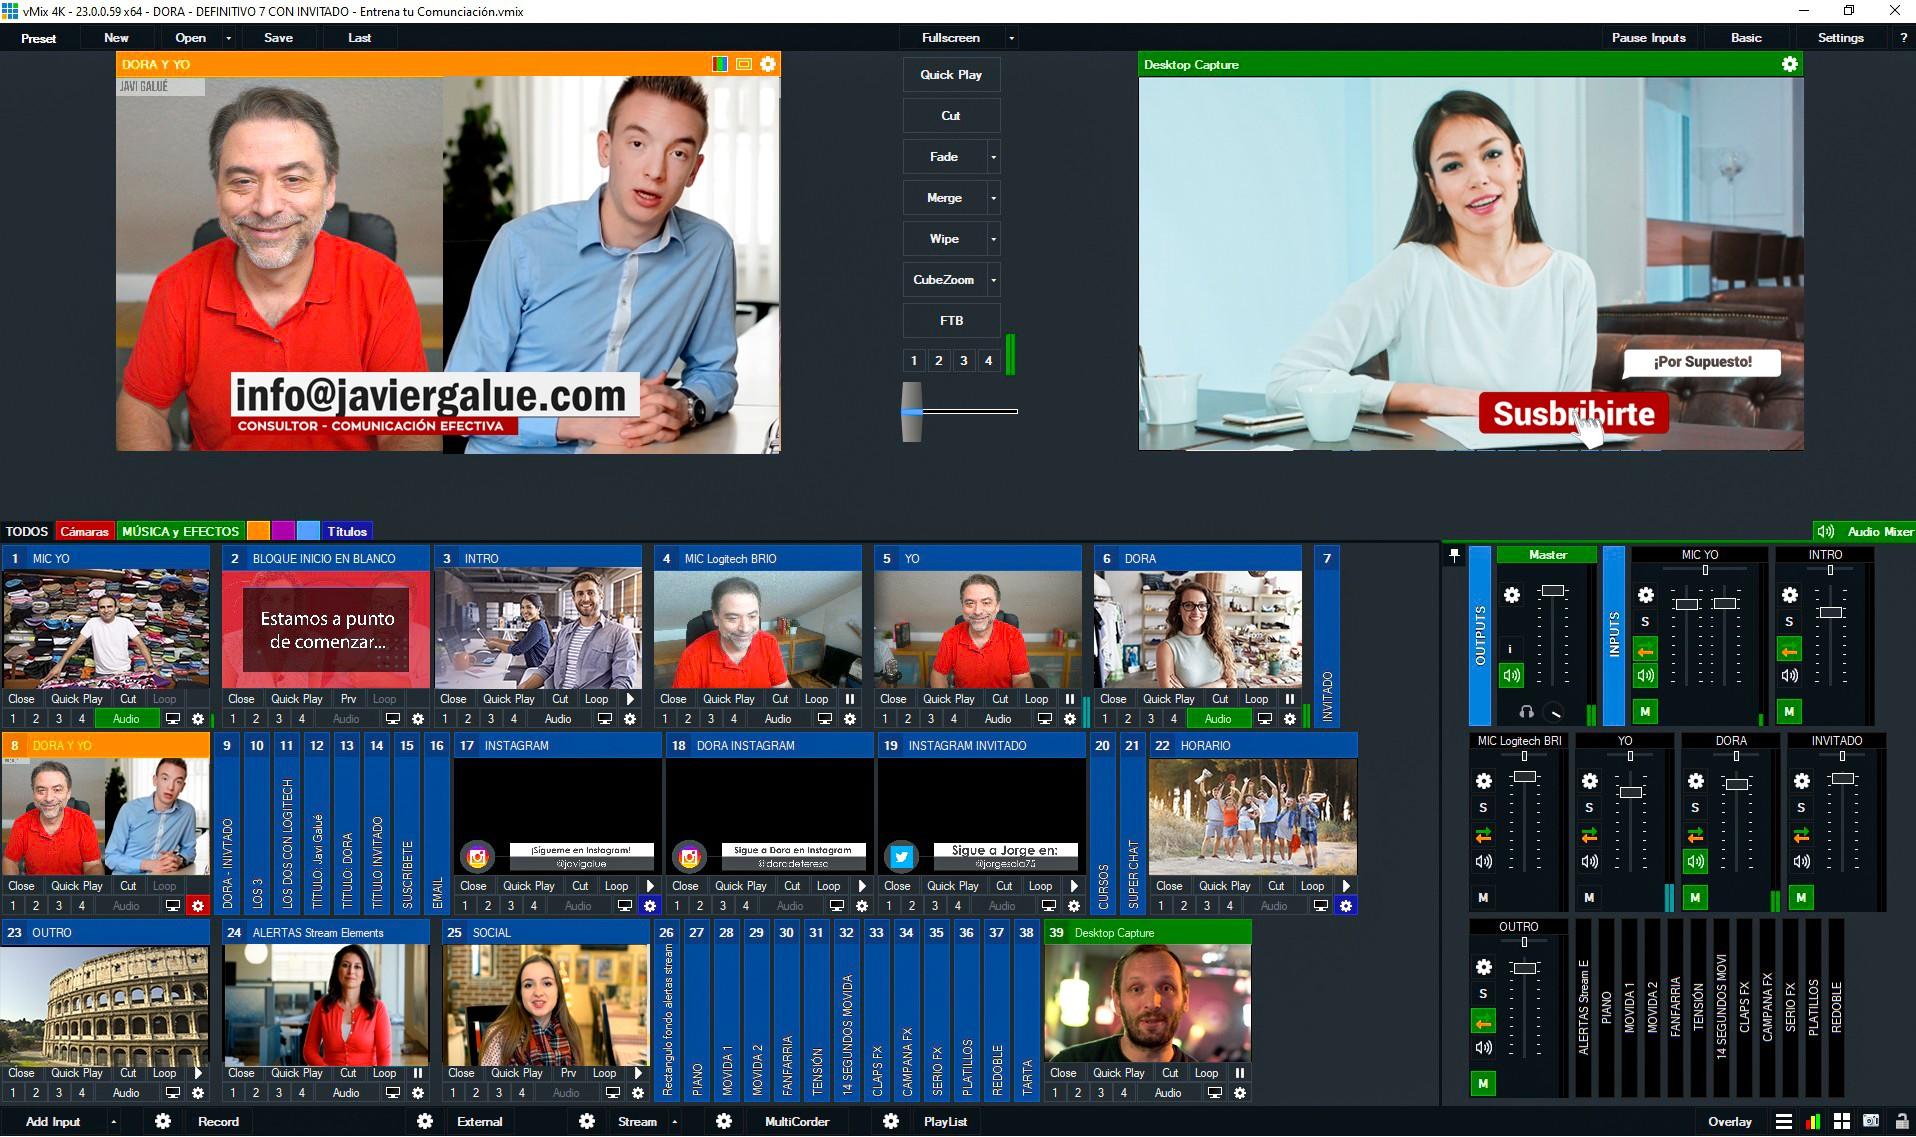Switch to the Cámaras category tab
The width and height of the screenshot is (1916, 1137).
(84, 531)
